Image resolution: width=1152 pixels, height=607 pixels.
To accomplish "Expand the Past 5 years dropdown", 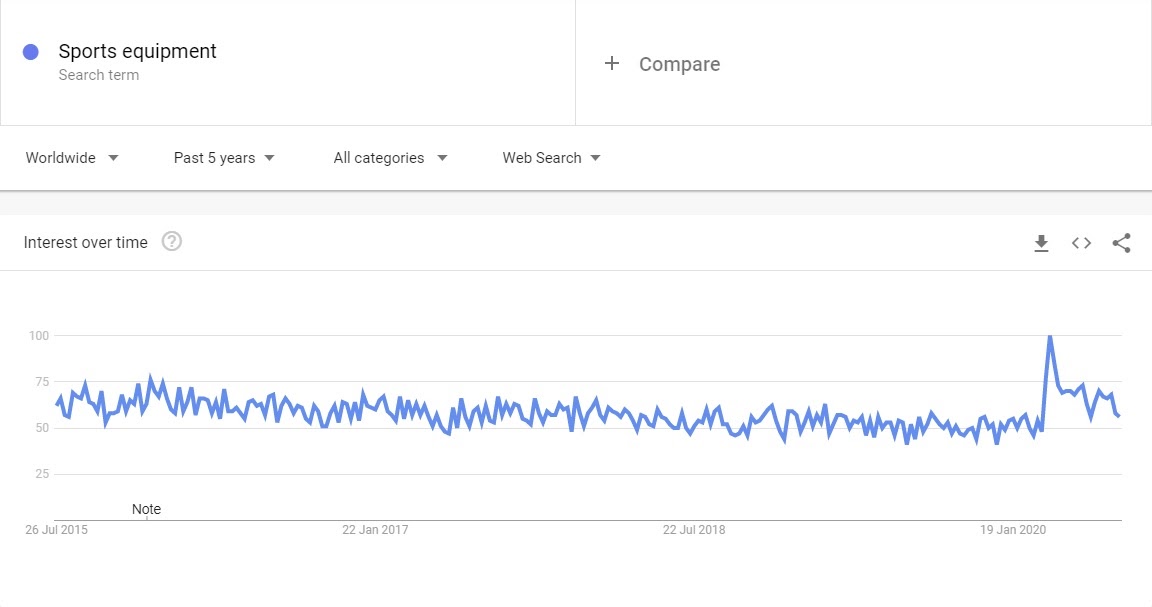I will 224,158.
